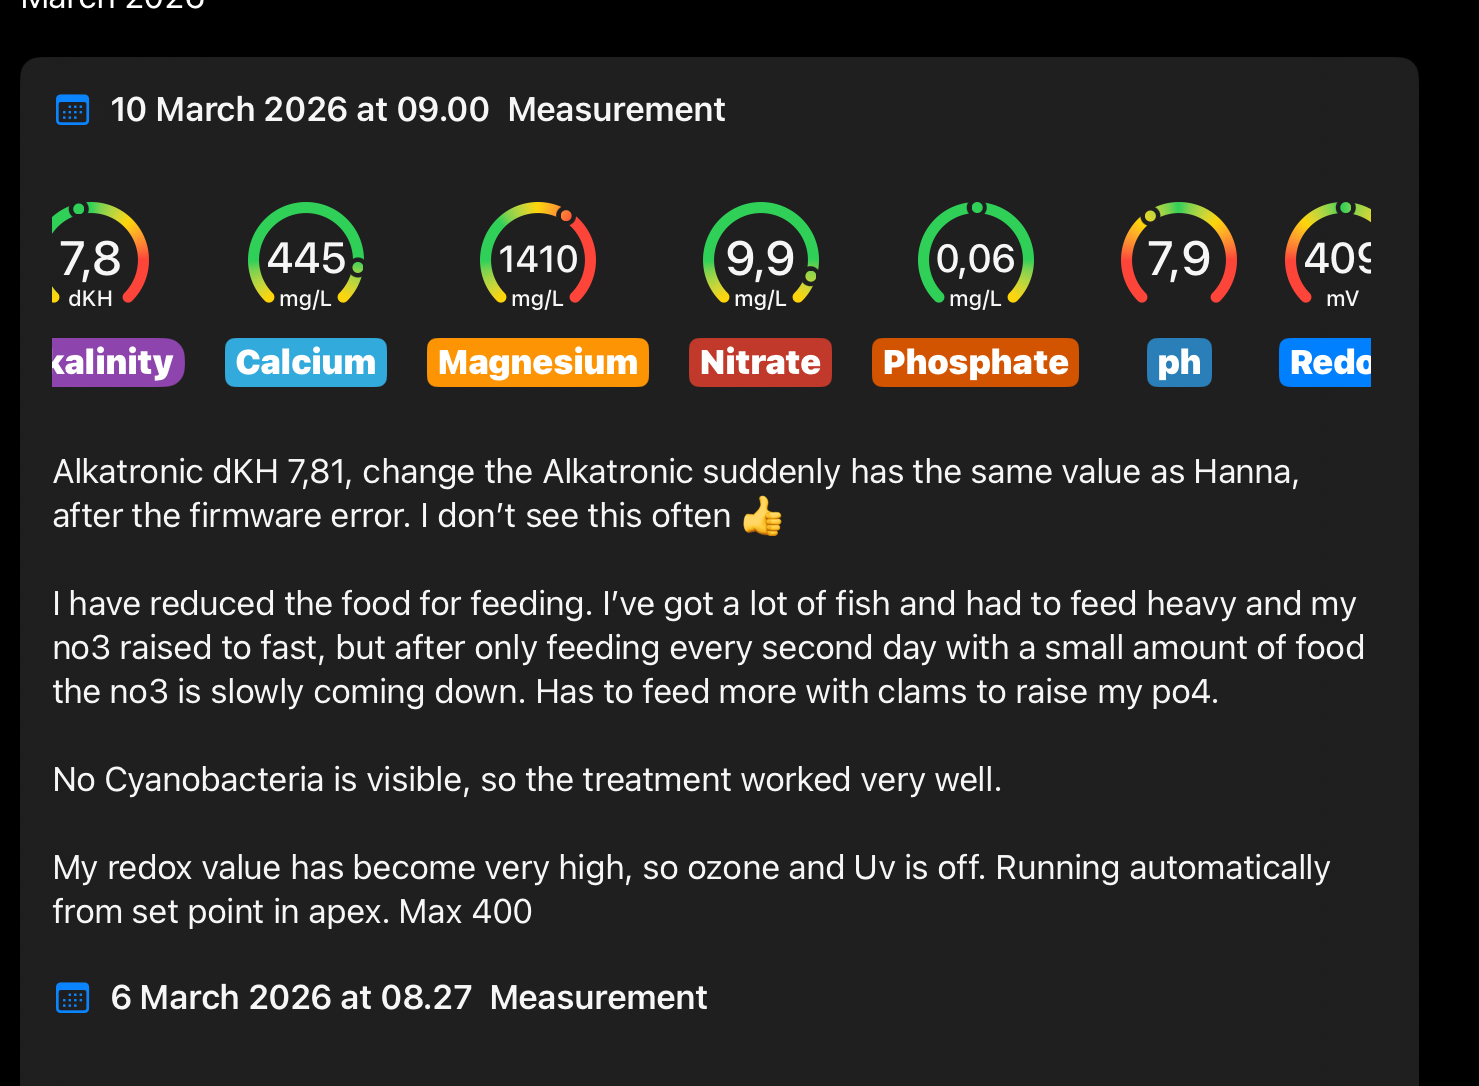Image resolution: width=1479 pixels, height=1086 pixels.
Task: Select the blue Redox label tag
Action: point(1326,362)
